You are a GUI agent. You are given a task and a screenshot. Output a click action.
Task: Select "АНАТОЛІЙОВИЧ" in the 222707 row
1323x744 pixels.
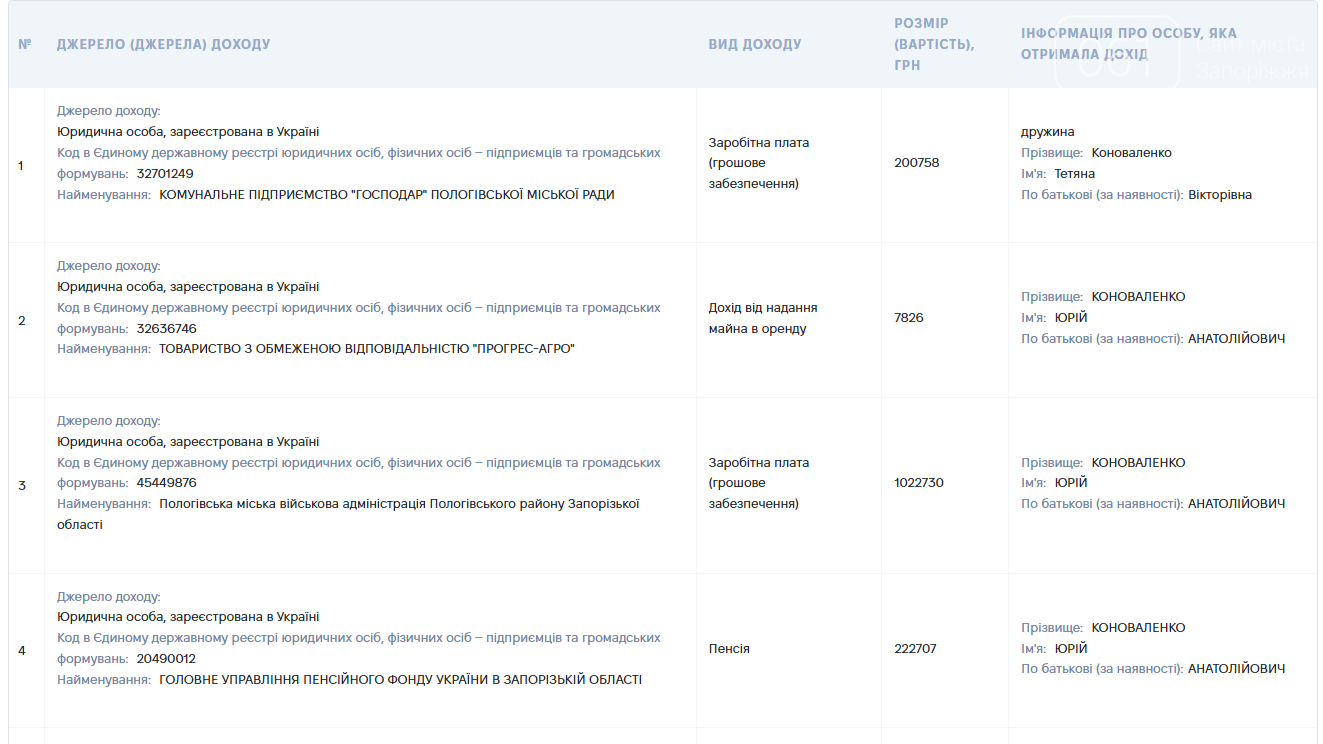pos(1236,668)
